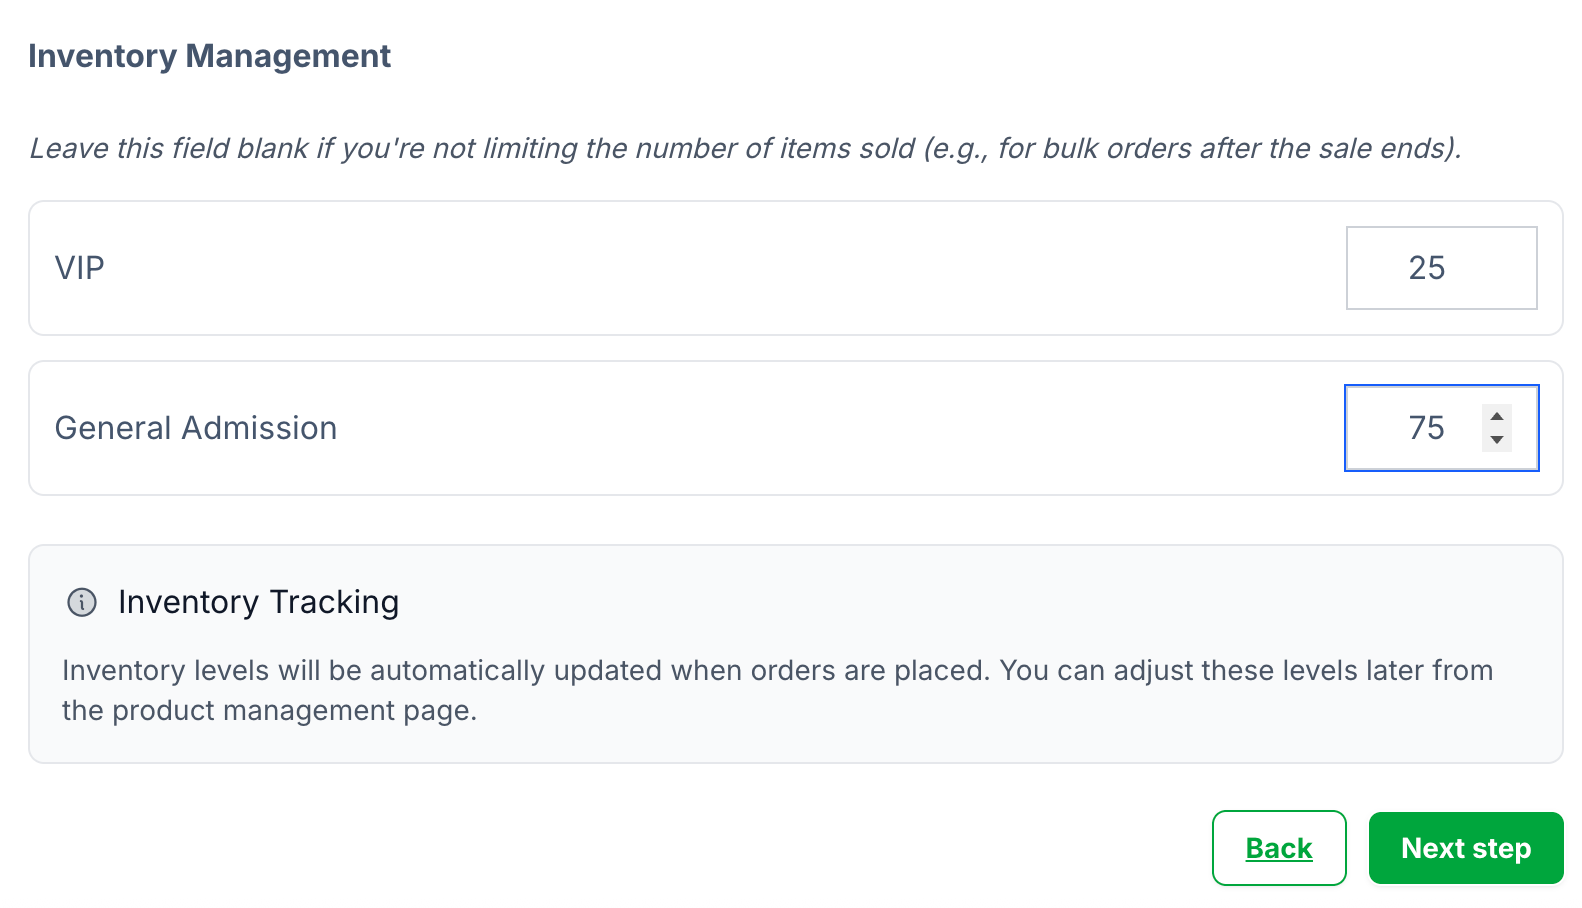
Task: Click the VIP ticket label
Action: pyautogui.click(x=79, y=268)
